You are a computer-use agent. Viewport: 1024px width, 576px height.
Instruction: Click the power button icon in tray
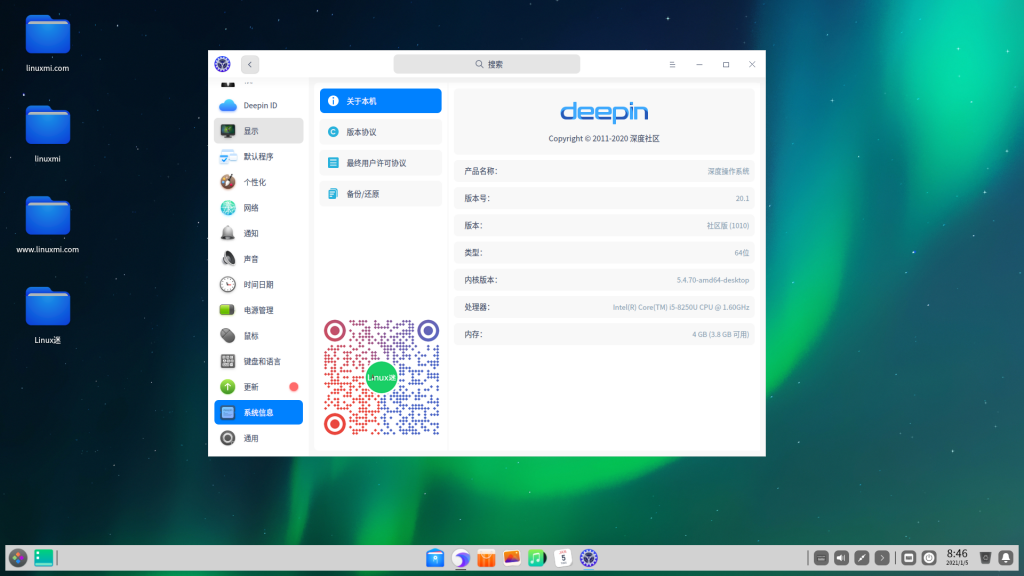point(929,558)
